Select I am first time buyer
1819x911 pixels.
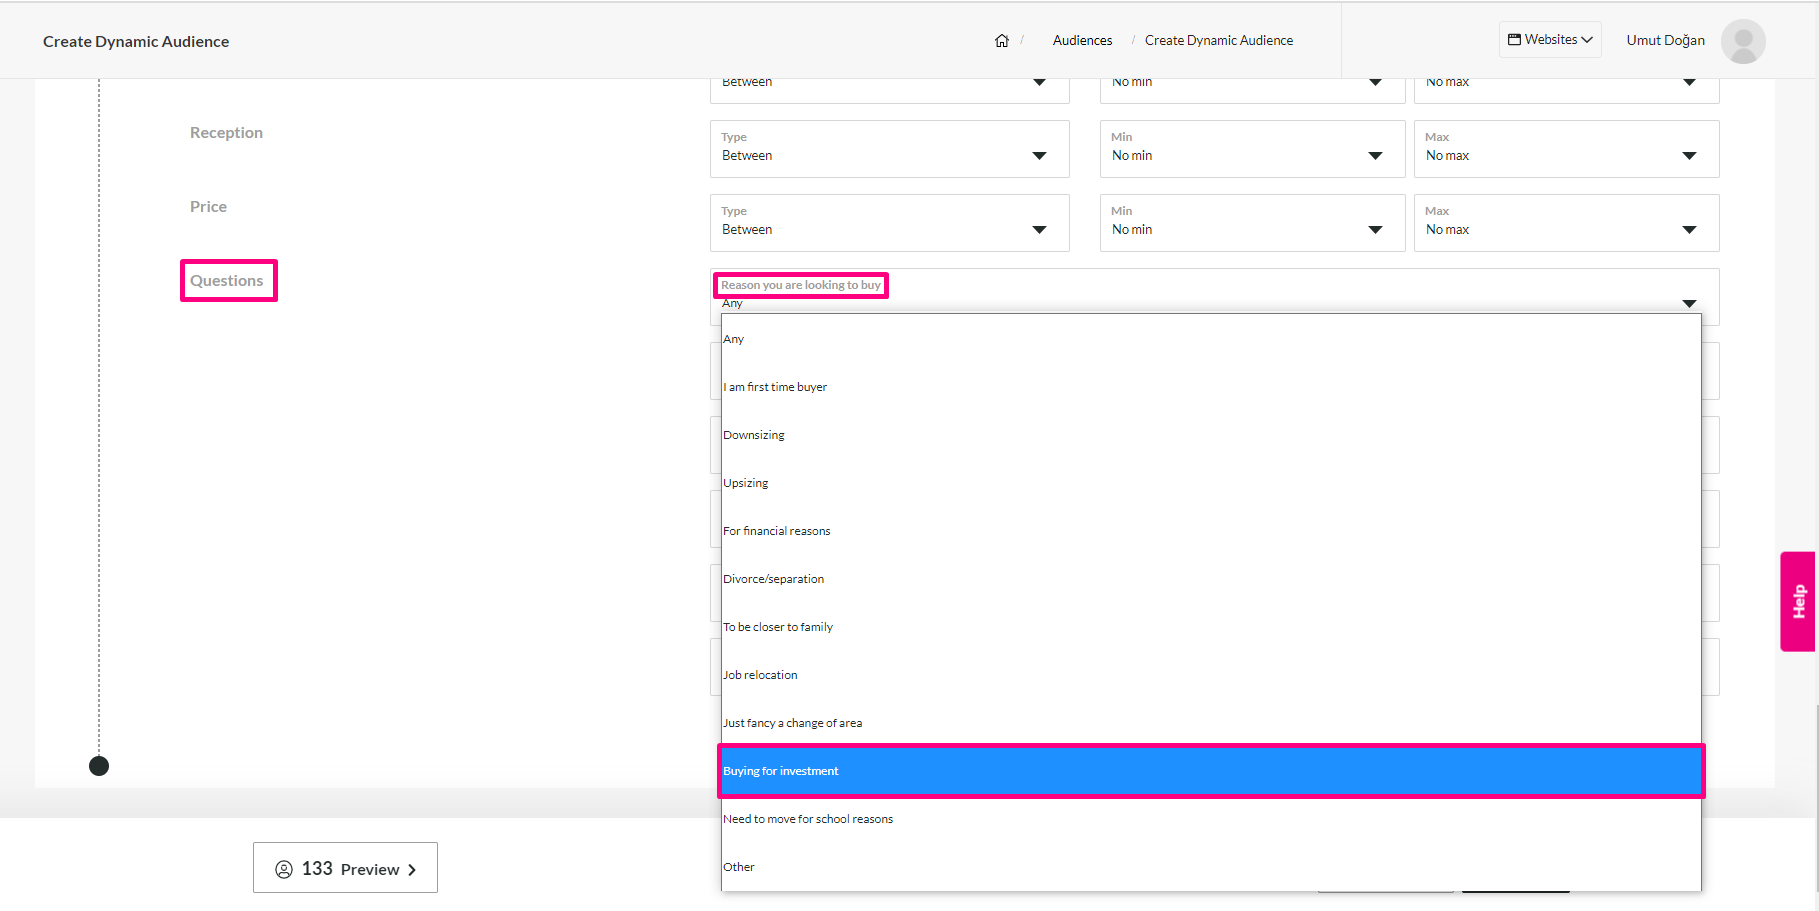tap(1211, 387)
